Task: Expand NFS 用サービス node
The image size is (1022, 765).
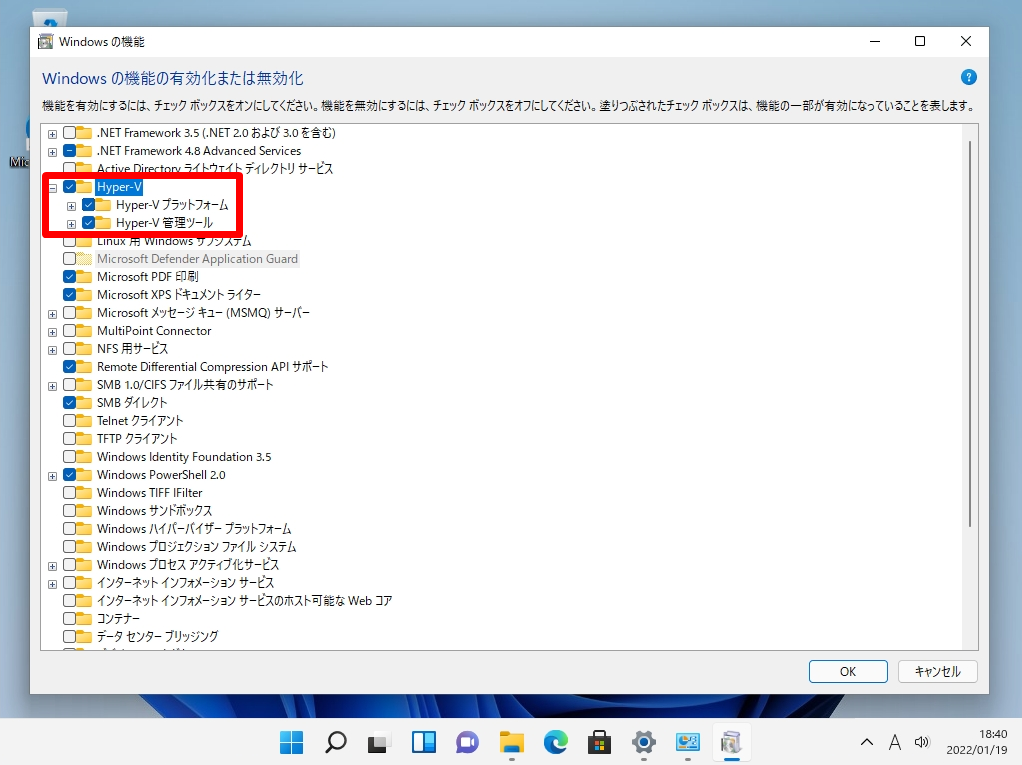Action: pos(52,350)
